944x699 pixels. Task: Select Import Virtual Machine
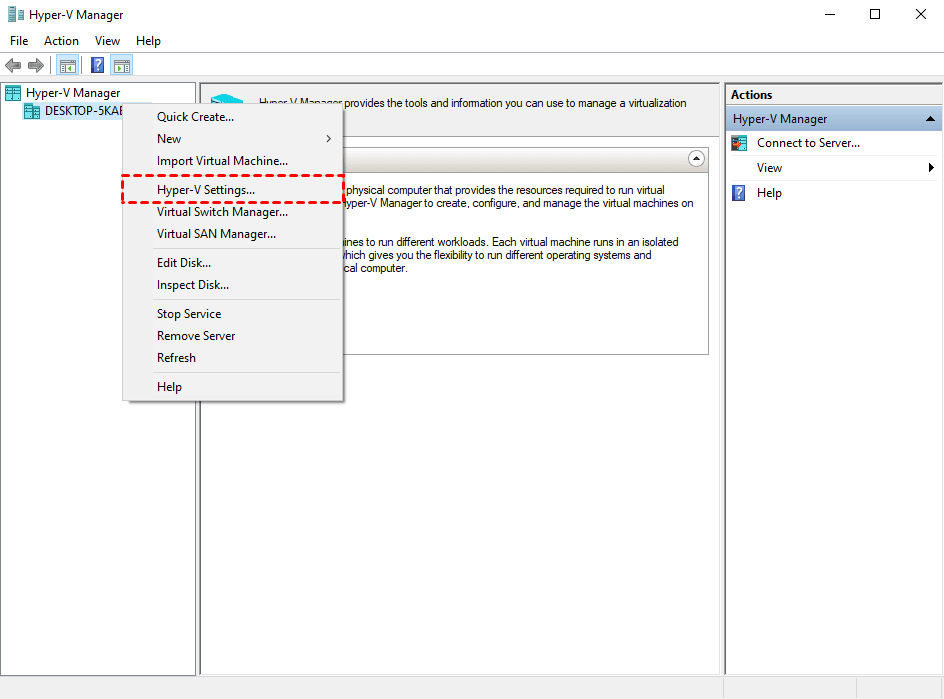232,161
